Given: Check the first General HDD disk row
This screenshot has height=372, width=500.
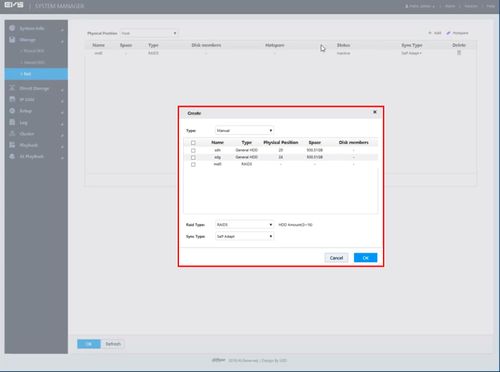Looking at the screenshot, I should (193, 150).
